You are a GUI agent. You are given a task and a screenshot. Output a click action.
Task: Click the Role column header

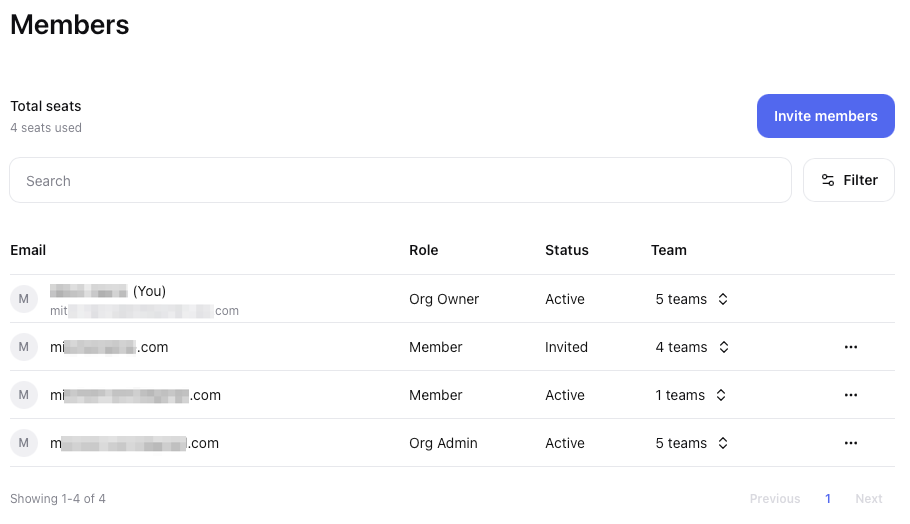424,250
